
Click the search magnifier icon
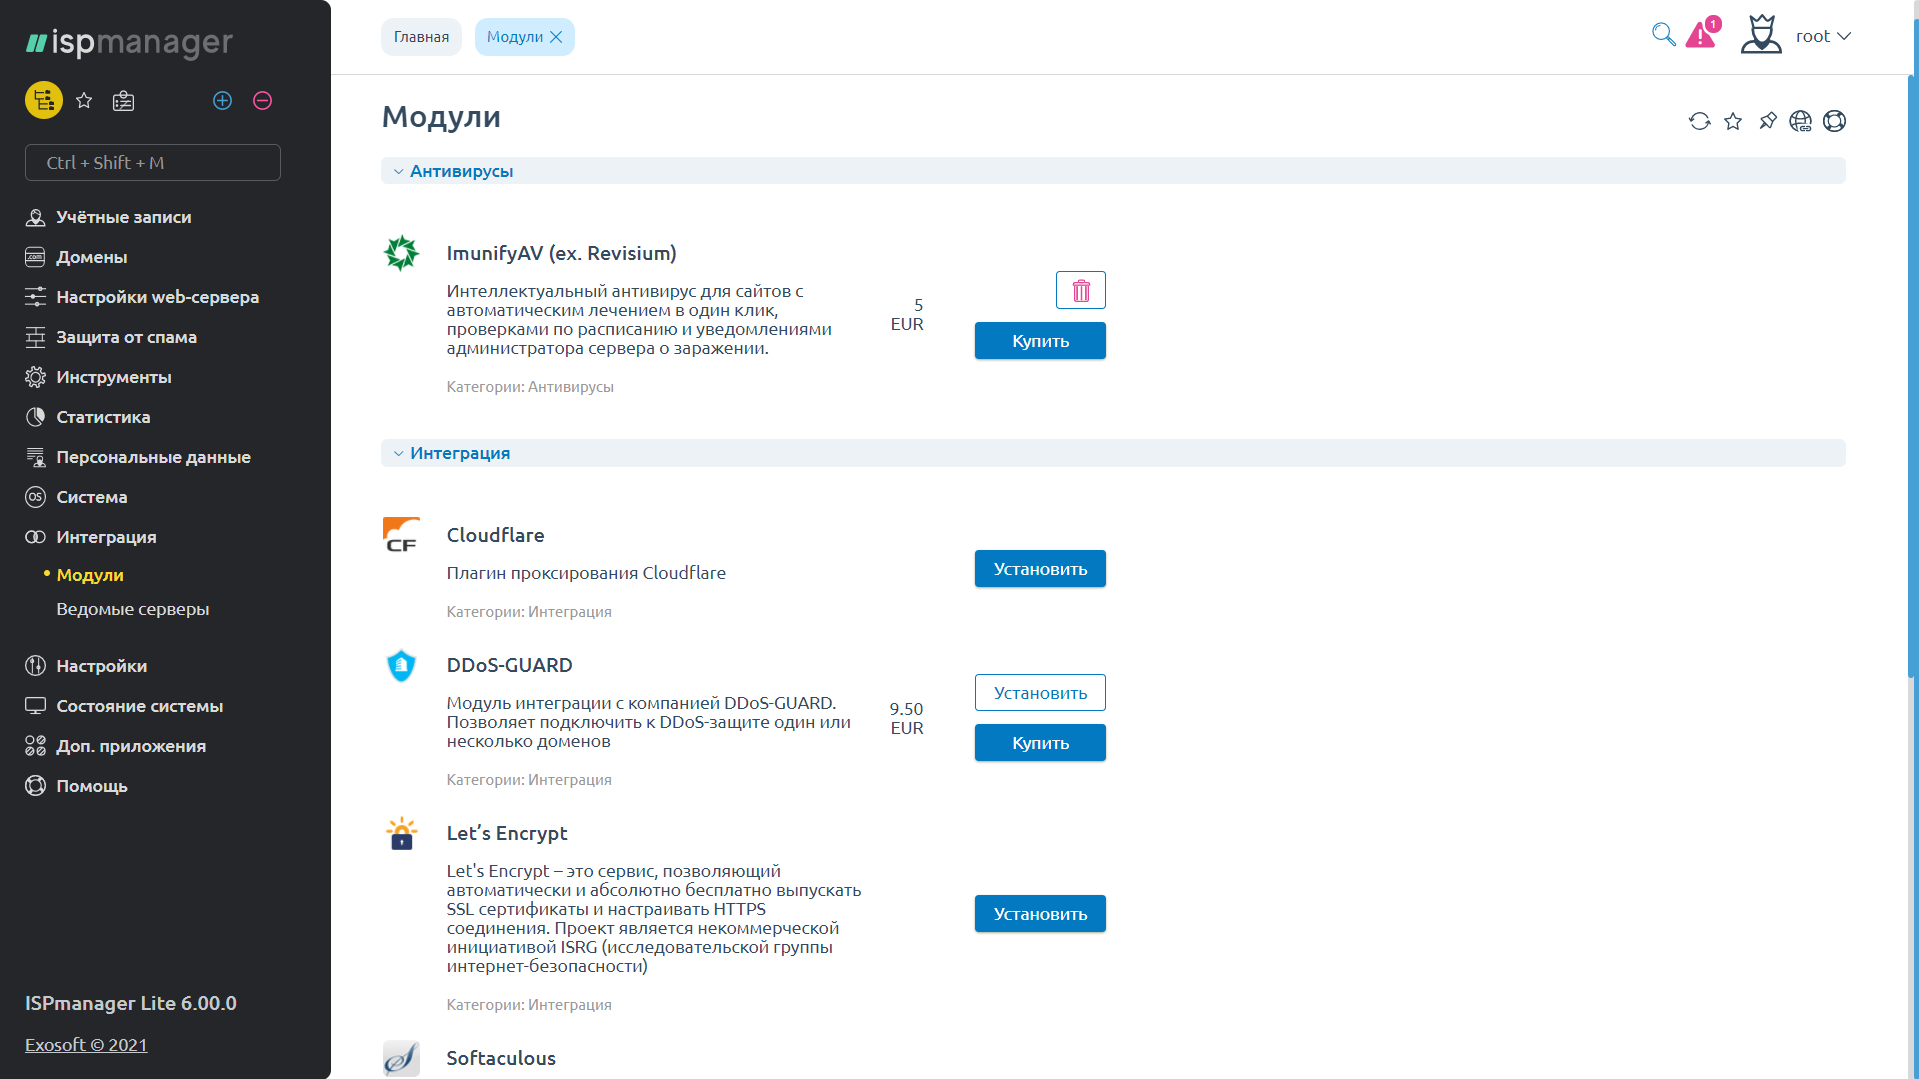click(x=1663, y=35)
